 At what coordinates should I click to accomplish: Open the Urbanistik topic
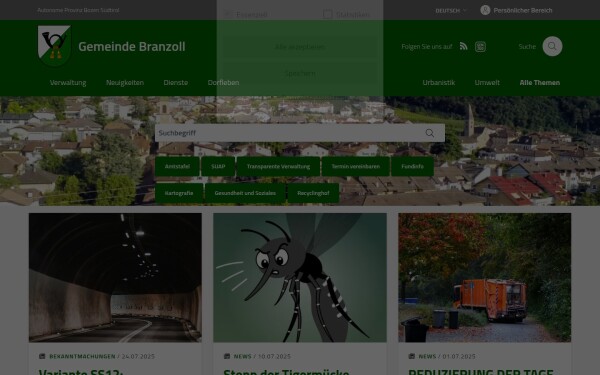click(x=439, y=83)
